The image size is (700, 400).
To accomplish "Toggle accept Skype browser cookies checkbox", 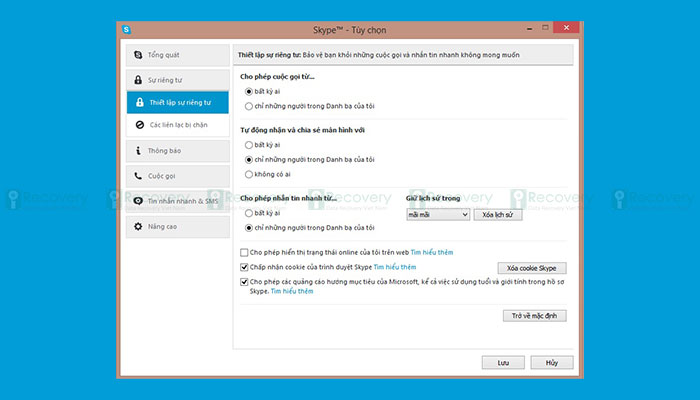I will 244,267.
